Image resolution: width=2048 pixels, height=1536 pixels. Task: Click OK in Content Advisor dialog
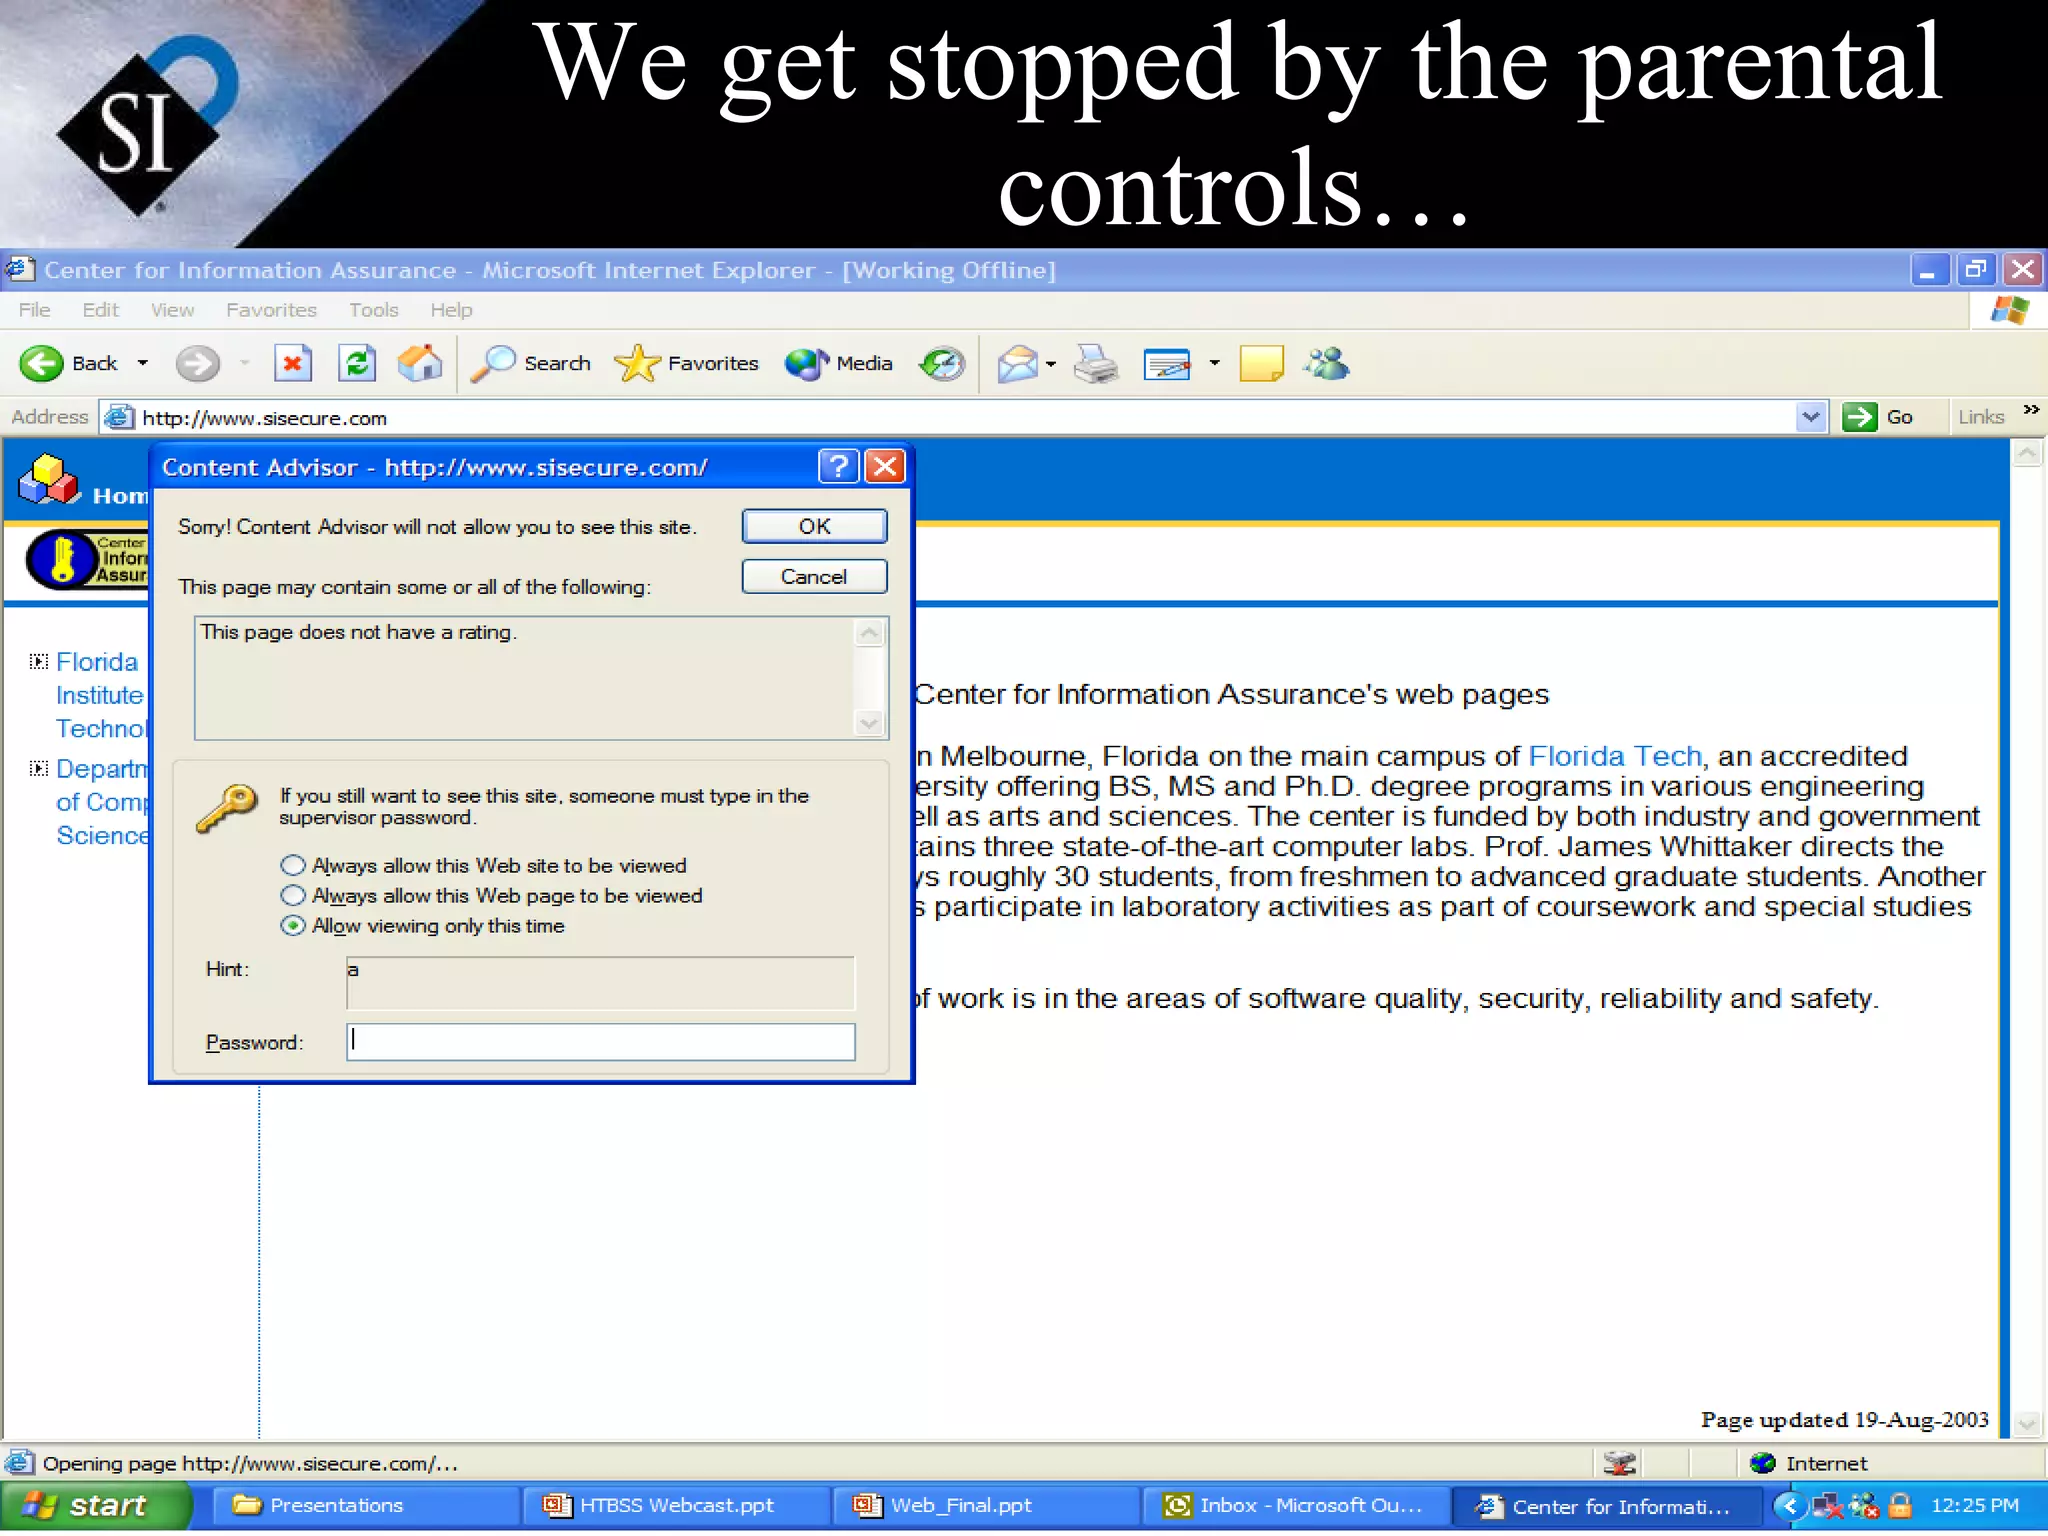click(814, 526)
